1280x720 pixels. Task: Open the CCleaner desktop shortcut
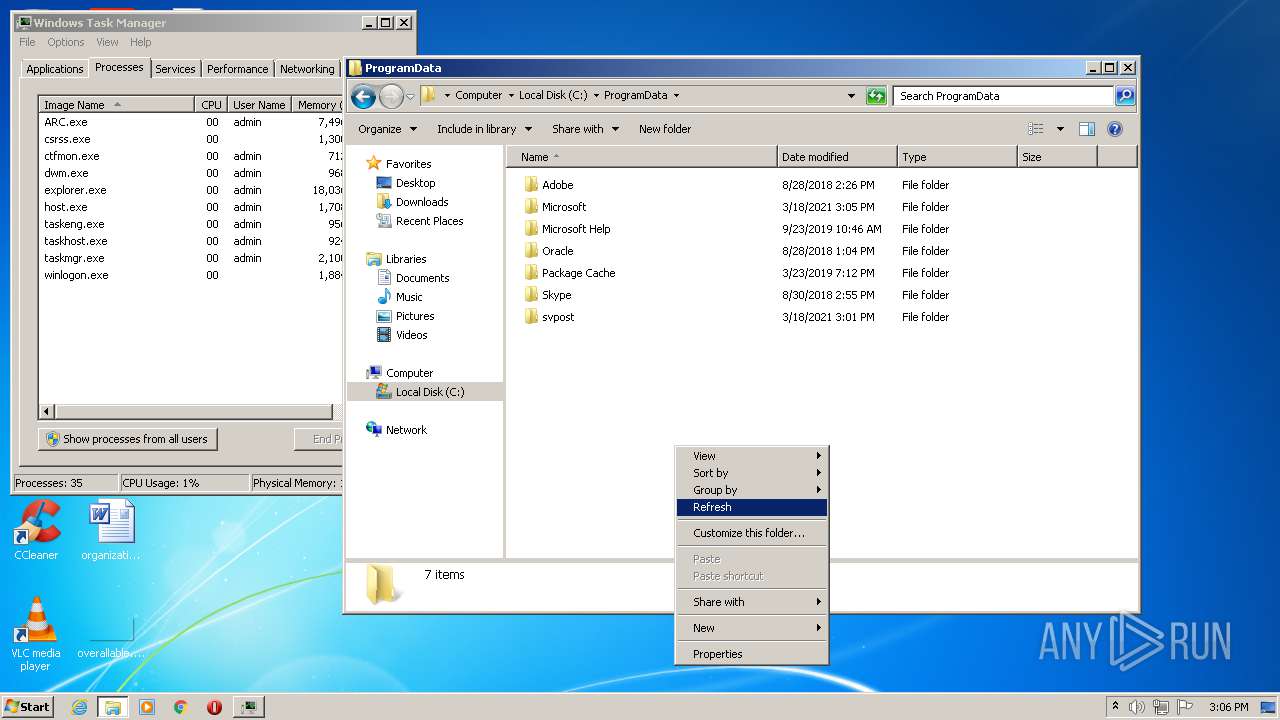point(36,530)
